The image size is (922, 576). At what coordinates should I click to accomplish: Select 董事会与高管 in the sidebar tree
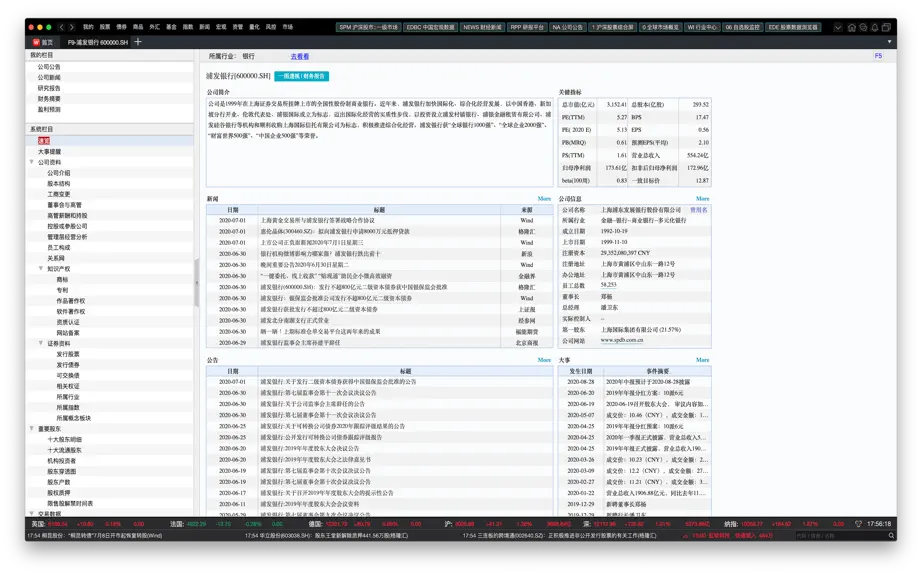click(x=65, y=205)
